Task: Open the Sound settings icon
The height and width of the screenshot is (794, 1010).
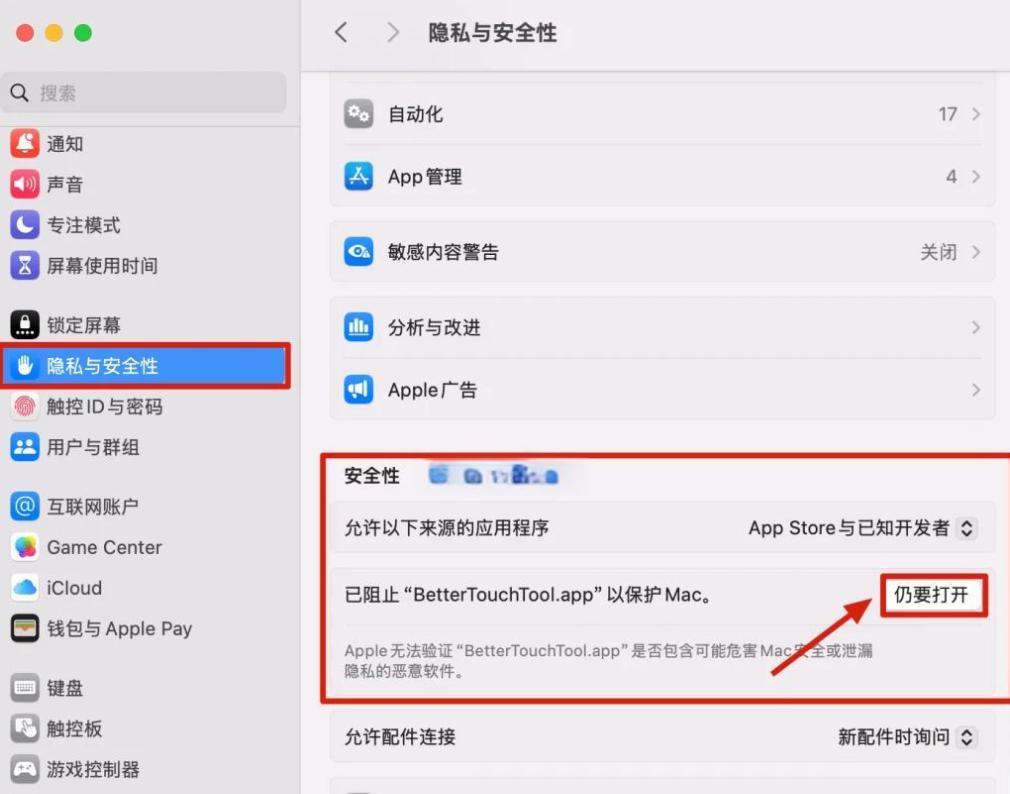Action: (25, 185)
